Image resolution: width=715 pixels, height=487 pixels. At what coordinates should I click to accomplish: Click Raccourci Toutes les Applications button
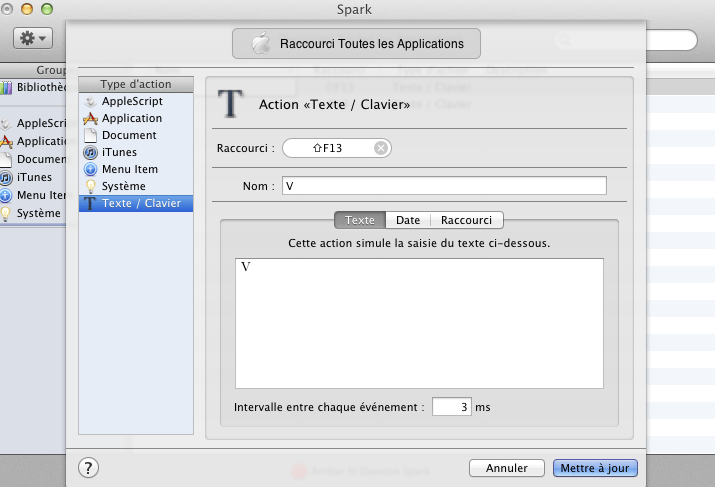point(356,44)
